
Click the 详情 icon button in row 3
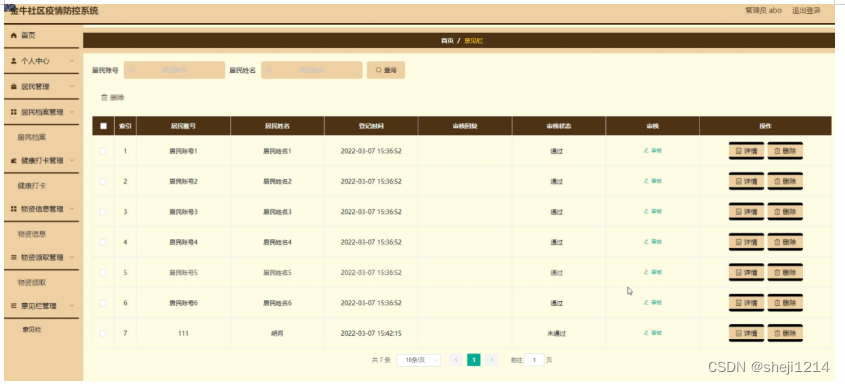click(x=746, y=212)
